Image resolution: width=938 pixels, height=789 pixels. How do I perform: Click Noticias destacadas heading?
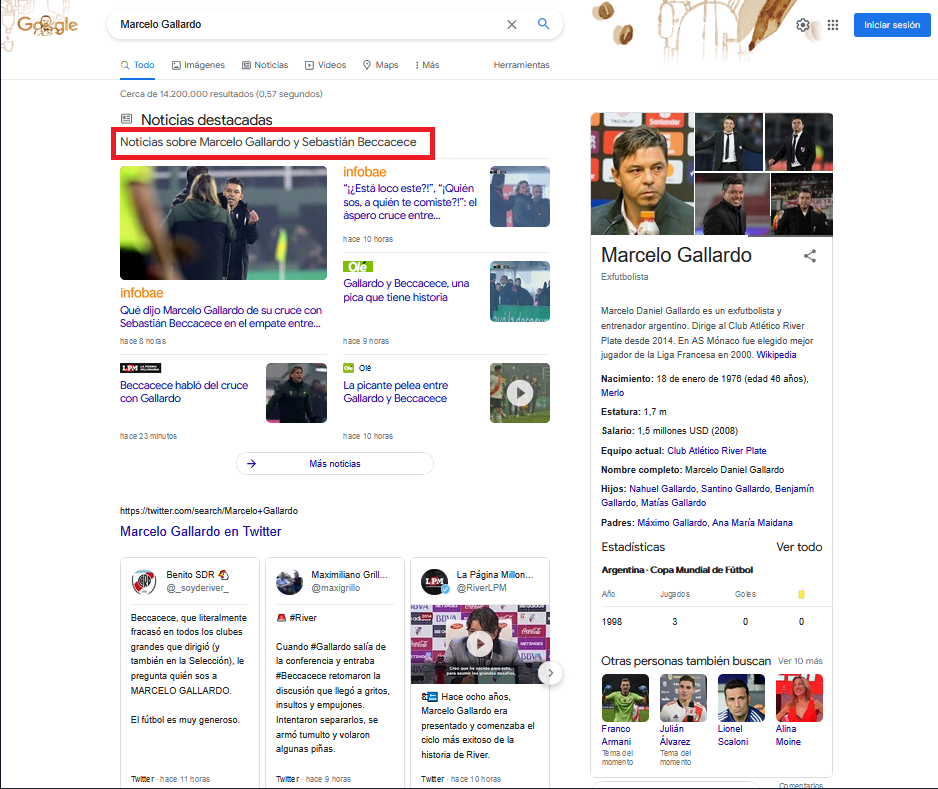(206, 120)
